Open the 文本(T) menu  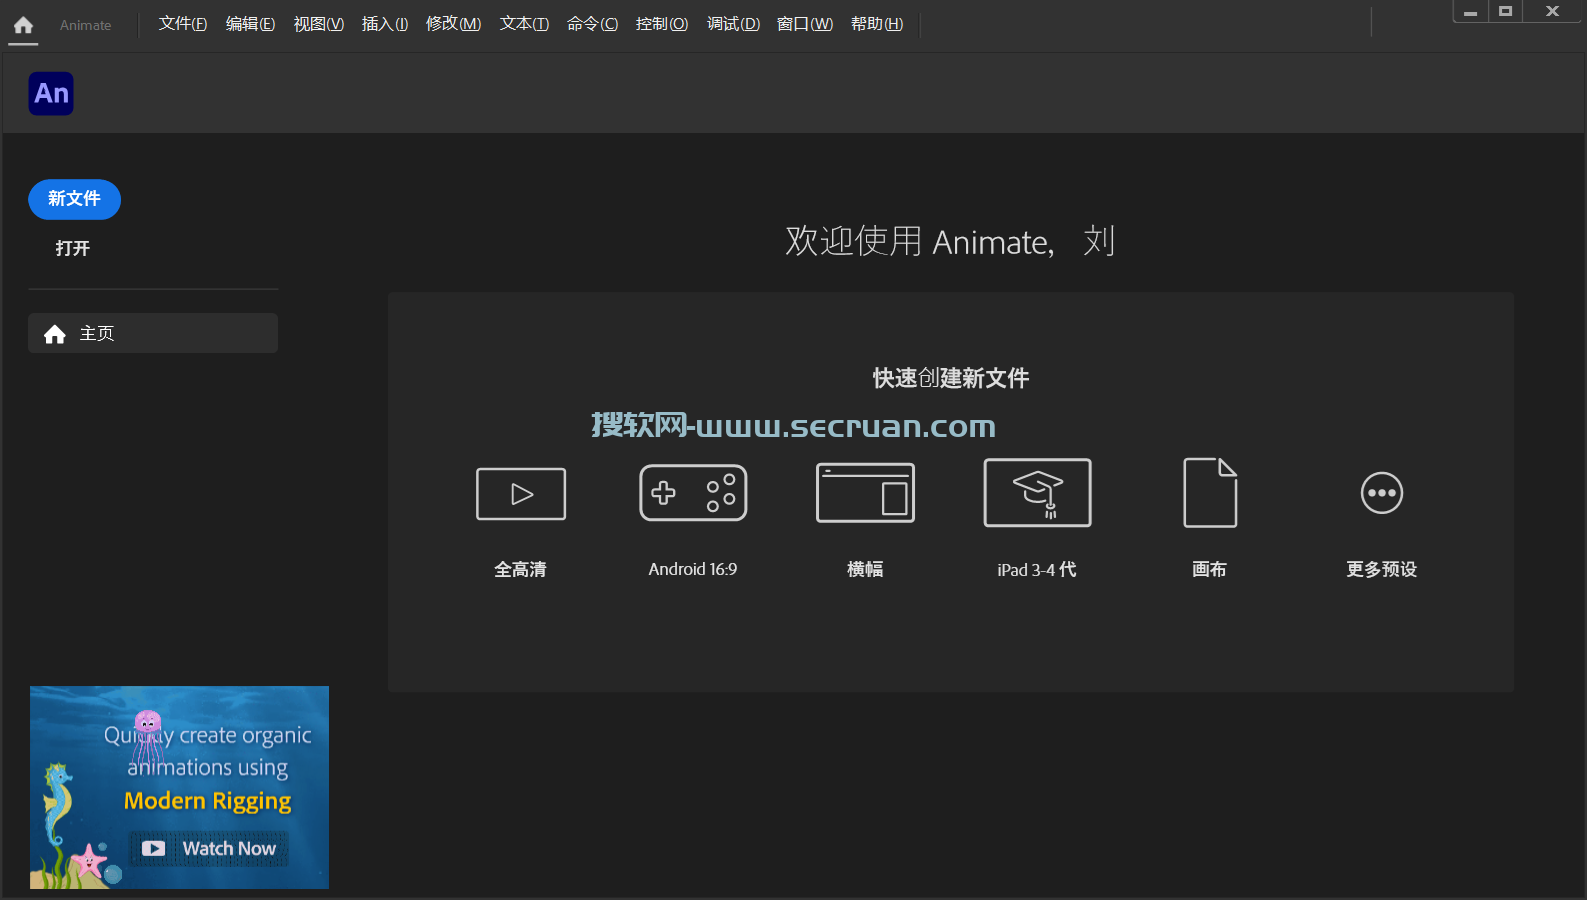[x=524, y=24]
